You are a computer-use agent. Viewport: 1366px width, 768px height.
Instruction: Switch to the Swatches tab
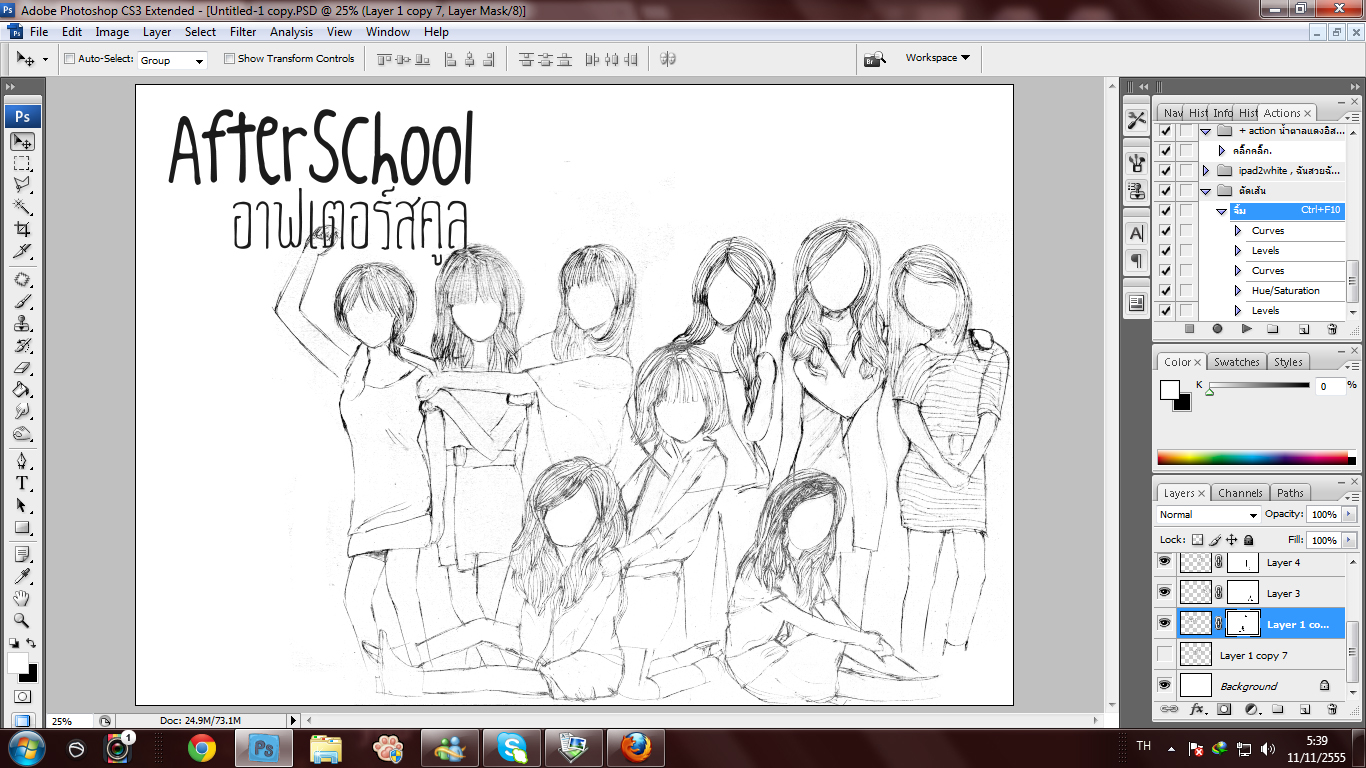1237,362
